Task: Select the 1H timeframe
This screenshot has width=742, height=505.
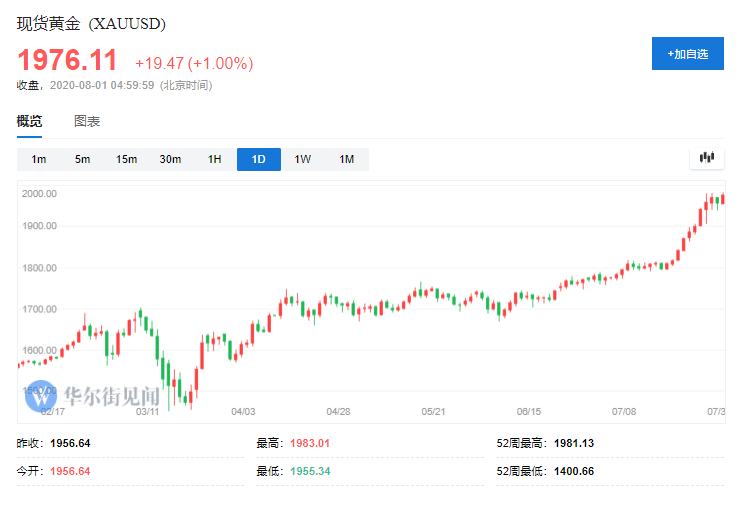Action: (x=214, y=159)
